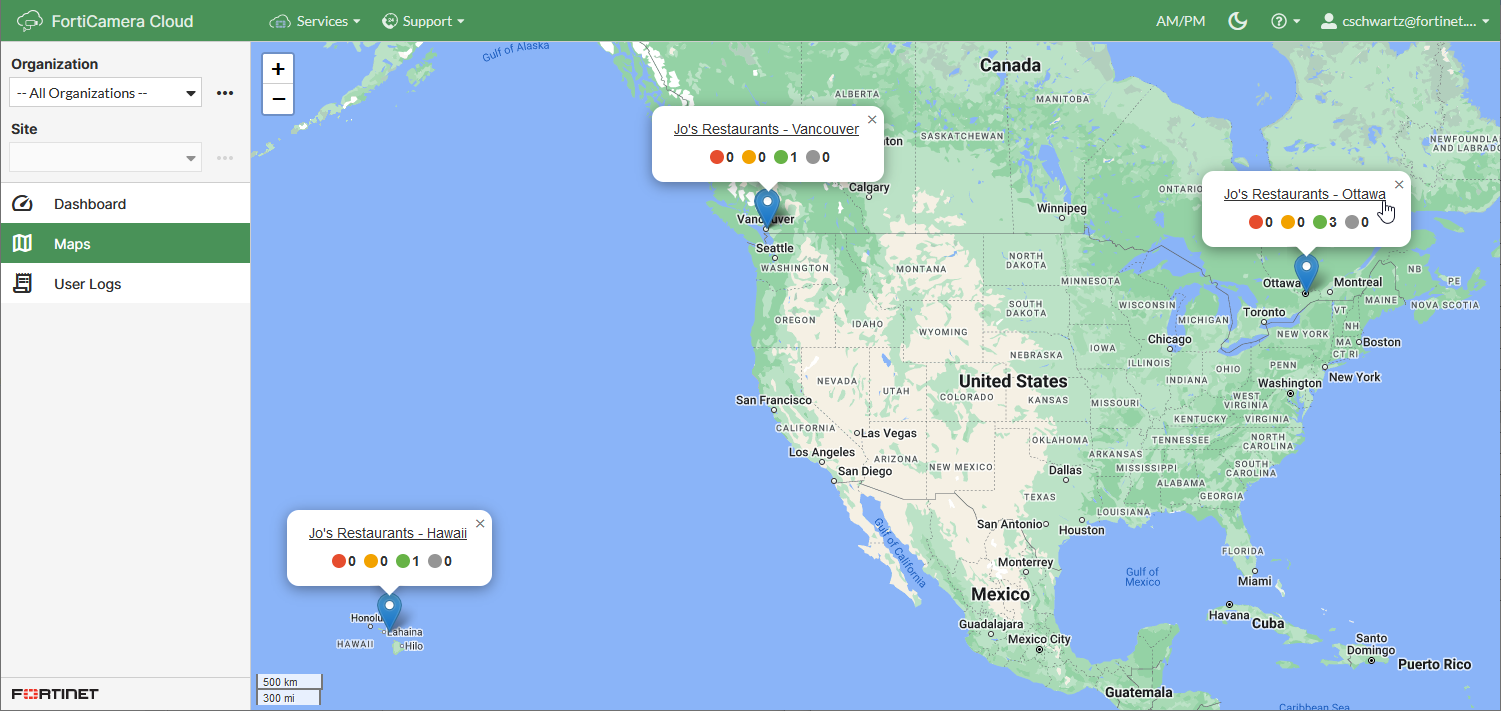Click the User Logs document icon
The height and width of the screenshot is (711, 1501).
coord(22,284)
